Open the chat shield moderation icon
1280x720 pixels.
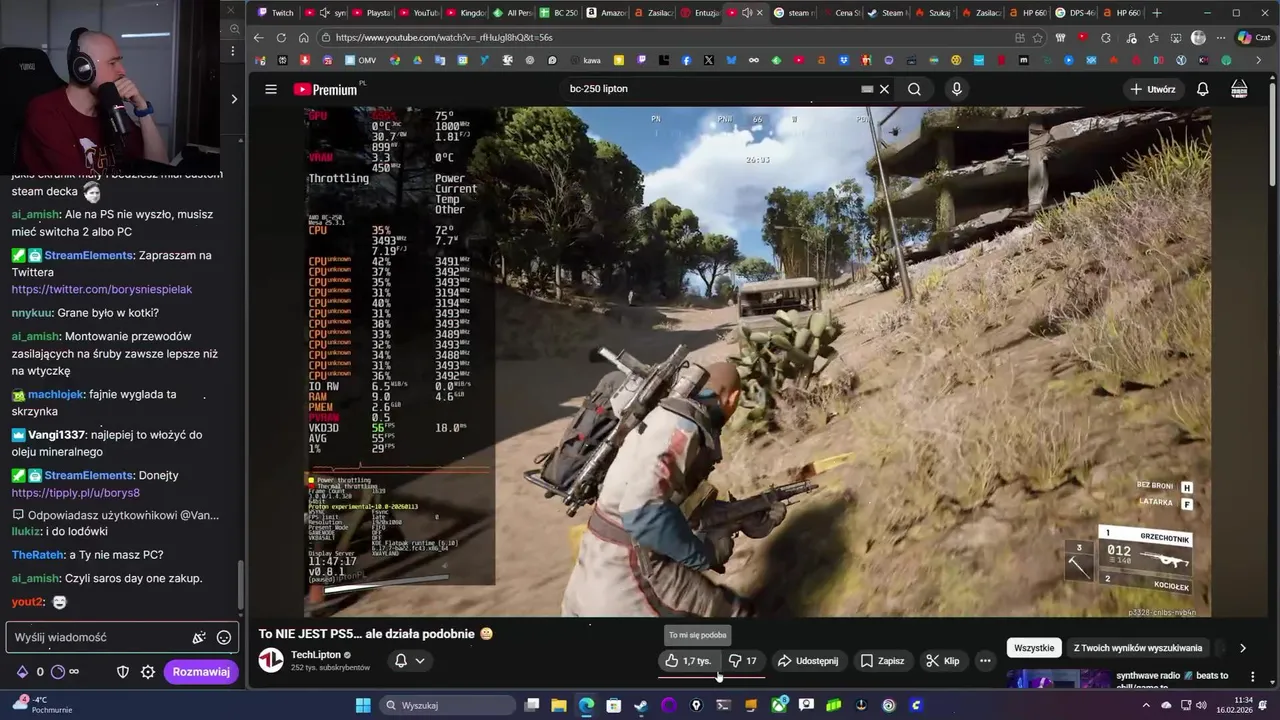click(123, 672)
